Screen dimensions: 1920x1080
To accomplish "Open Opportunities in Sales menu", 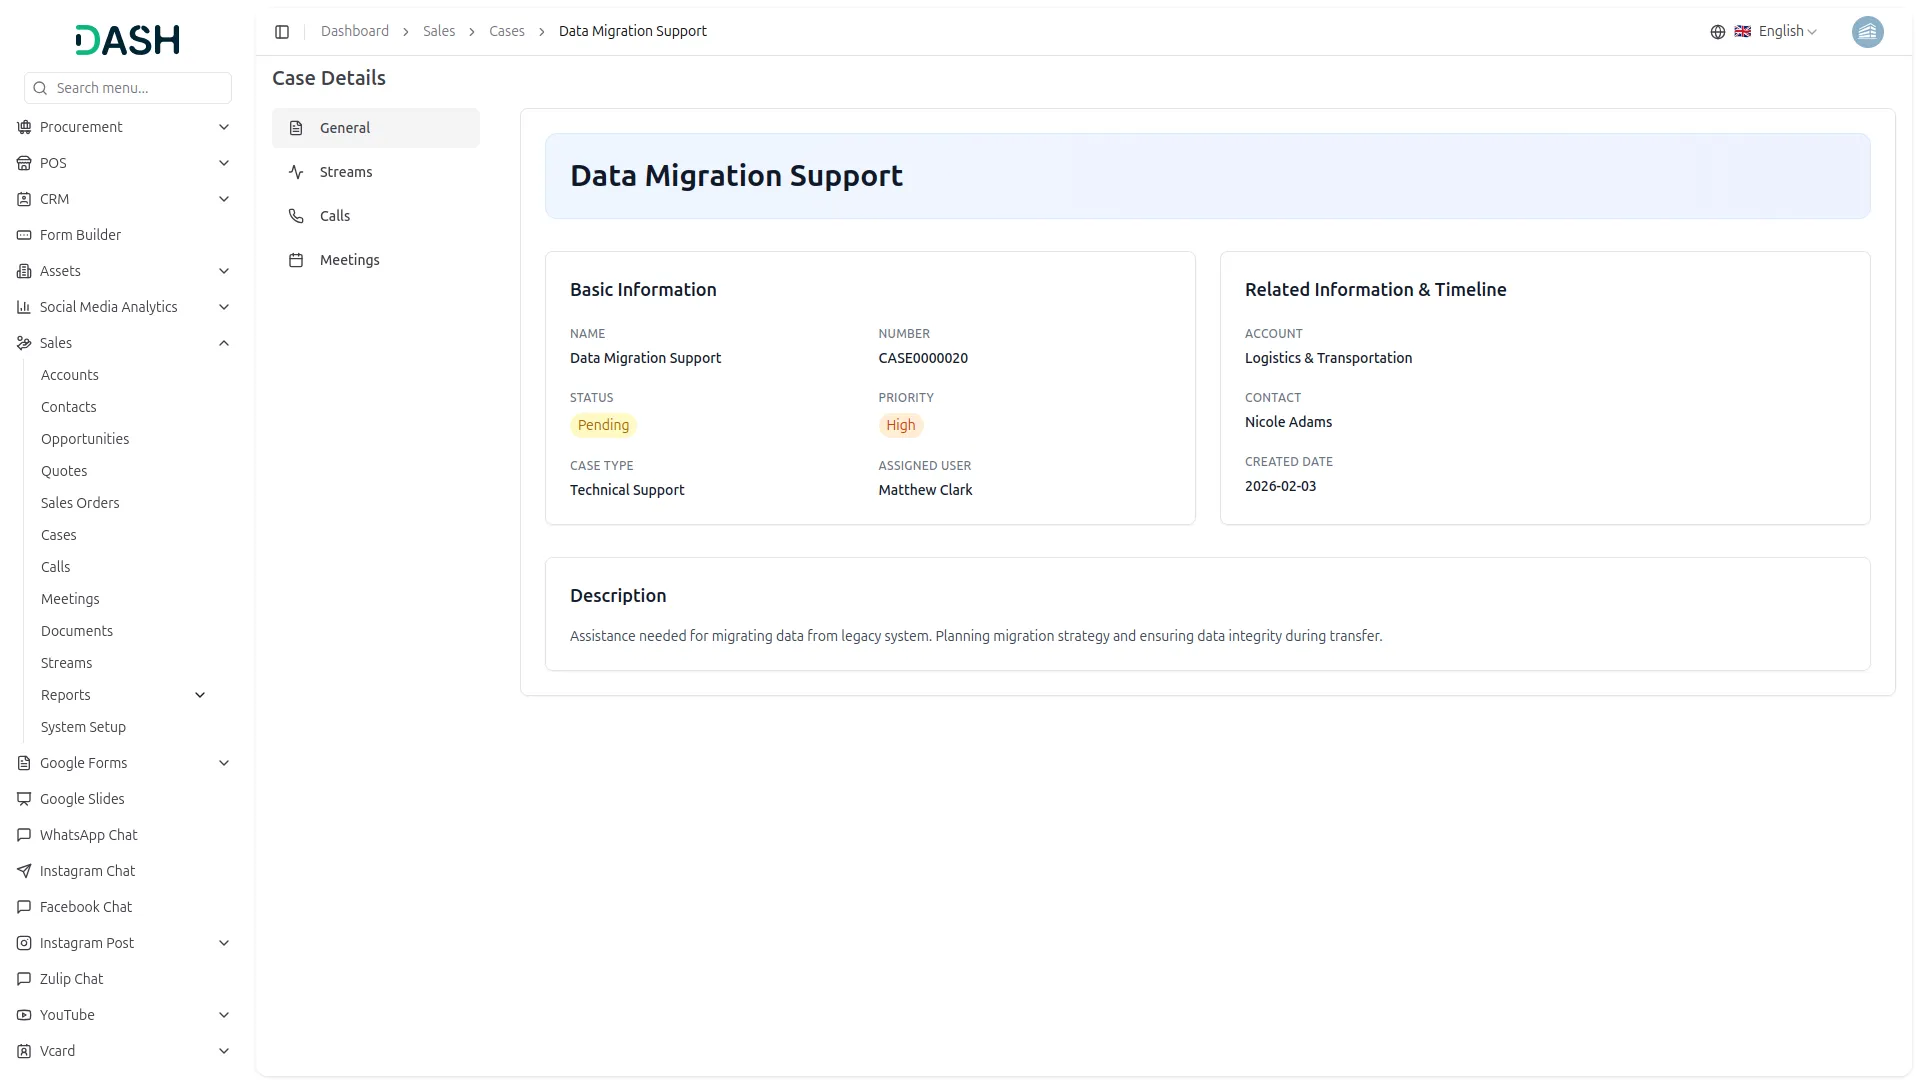I will tap(85, 439).
